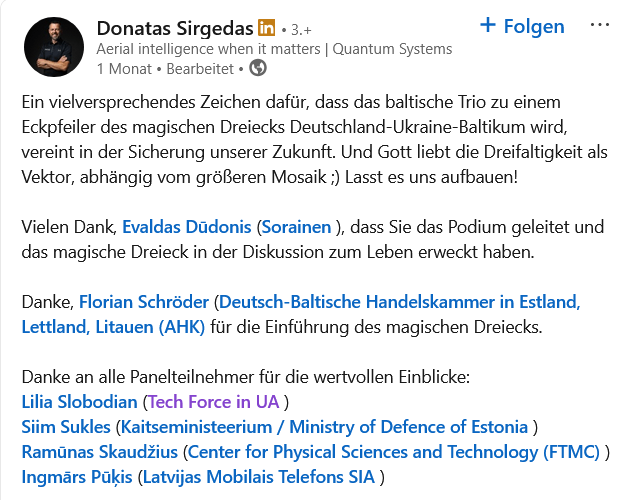
Task: Open Center for Physical Sciences link
Action: [x=394, y=452]
